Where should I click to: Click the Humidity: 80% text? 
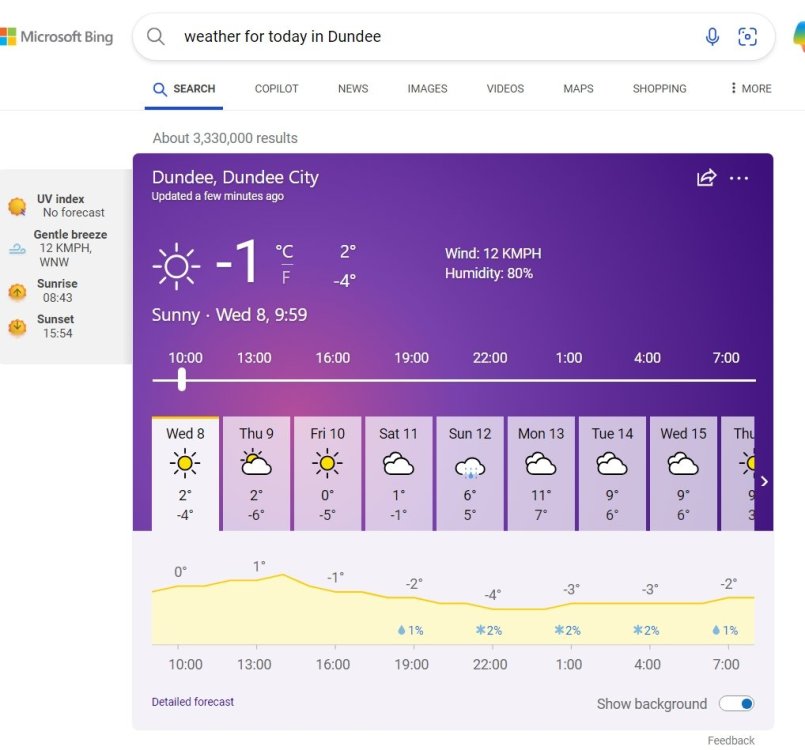pyautogui.click(x=489, y=273)
